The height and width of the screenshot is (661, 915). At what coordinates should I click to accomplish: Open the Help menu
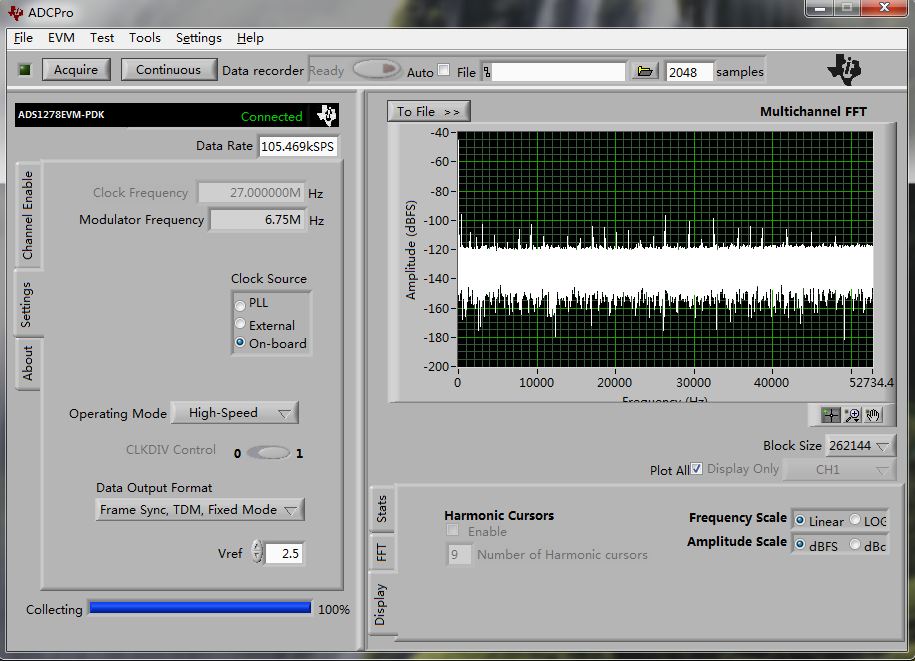pos(250,38)
